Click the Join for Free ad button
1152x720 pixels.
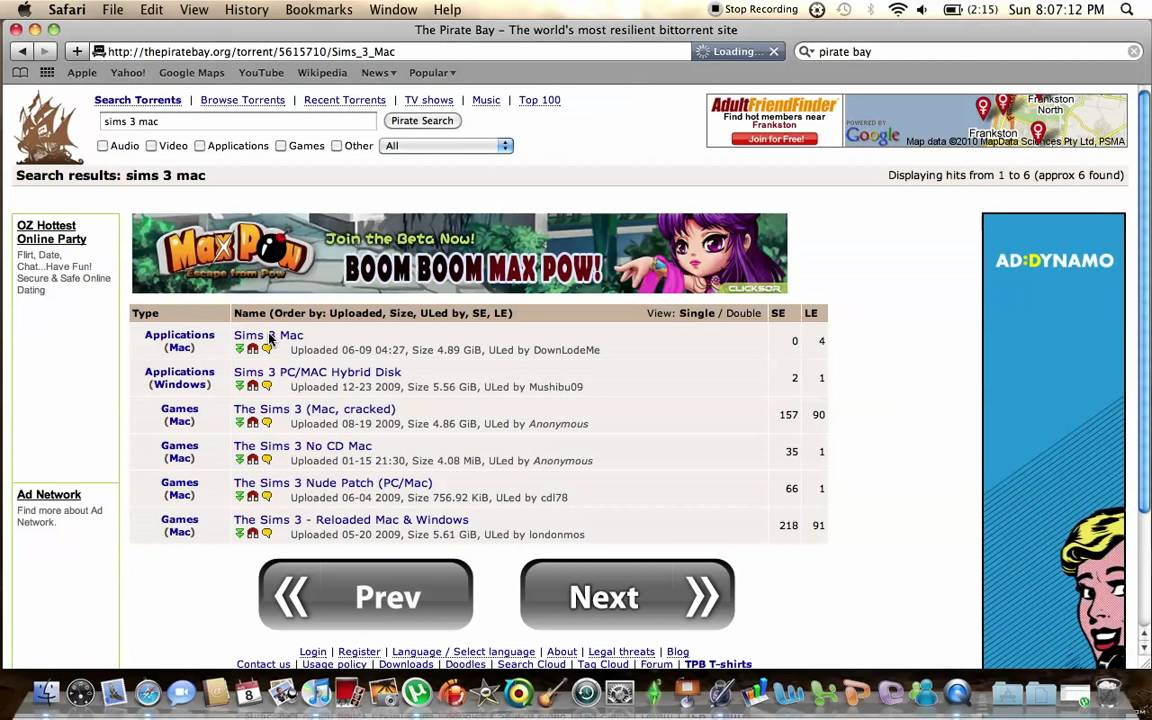774,139
